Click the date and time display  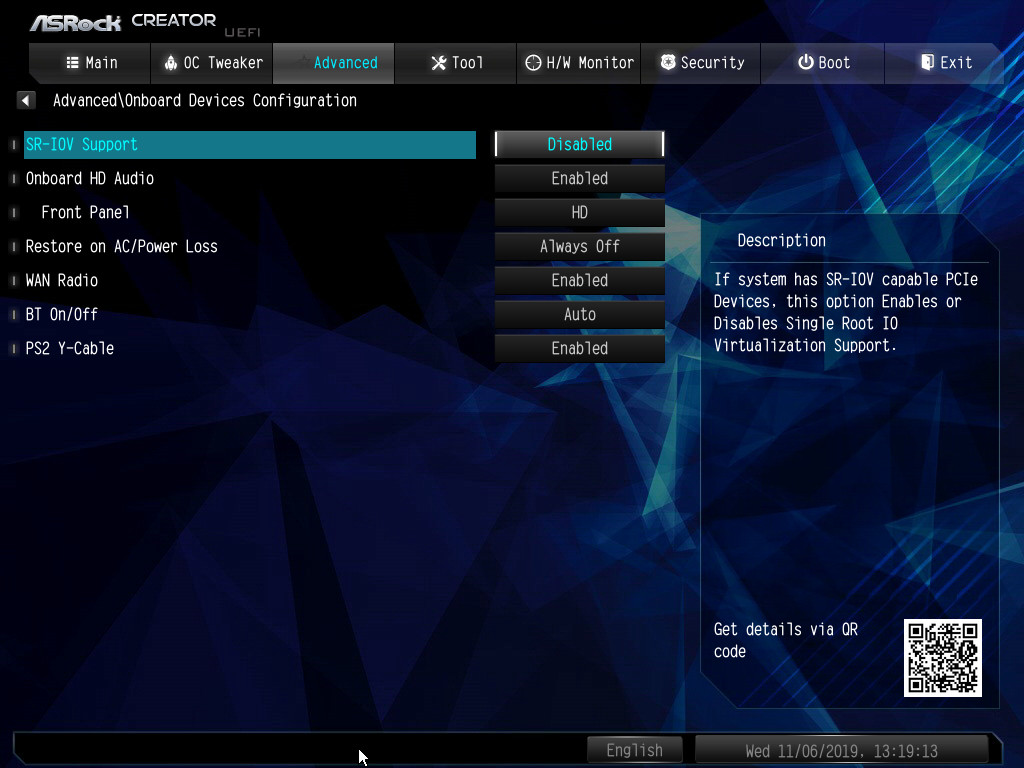(x=841, y=750)
